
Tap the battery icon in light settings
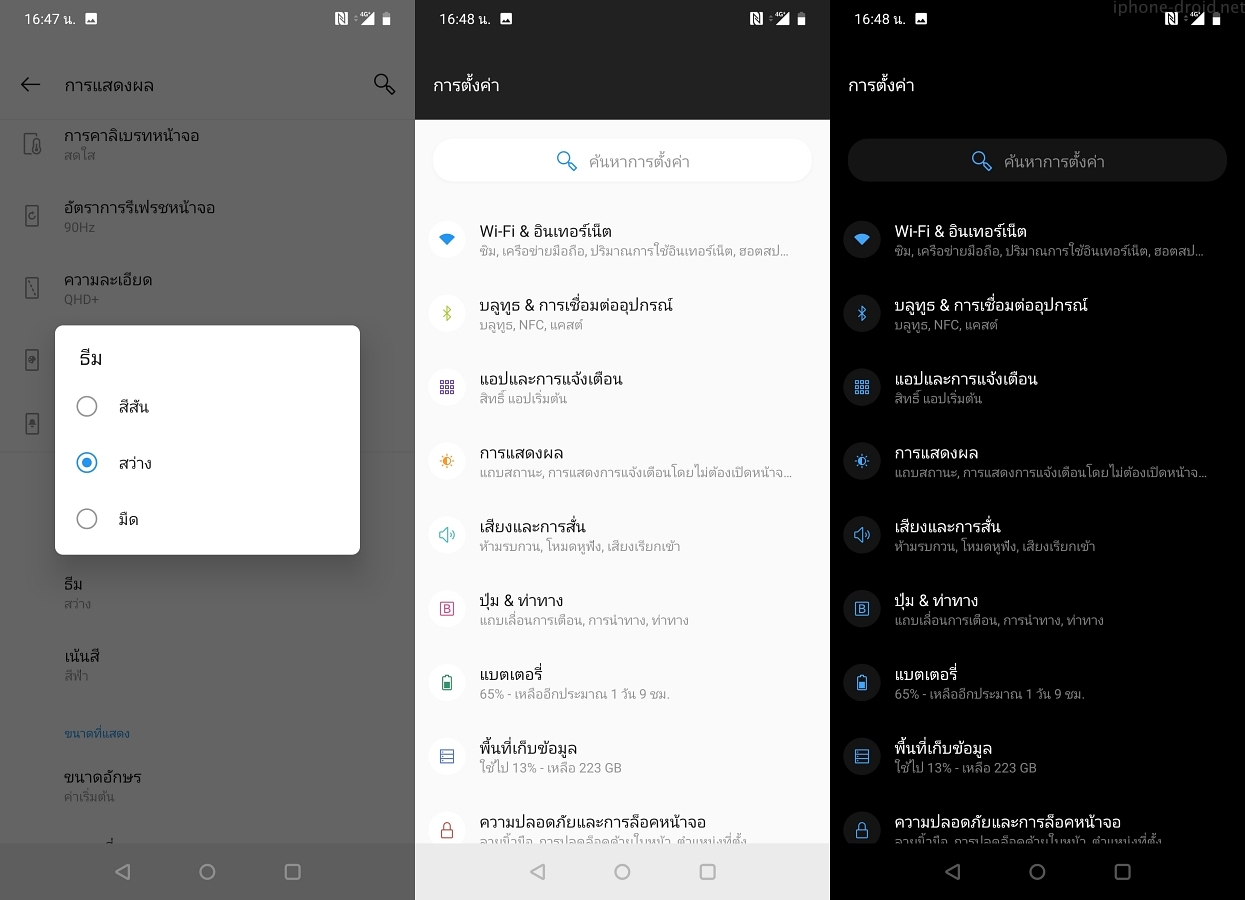[x=447, y=683]
